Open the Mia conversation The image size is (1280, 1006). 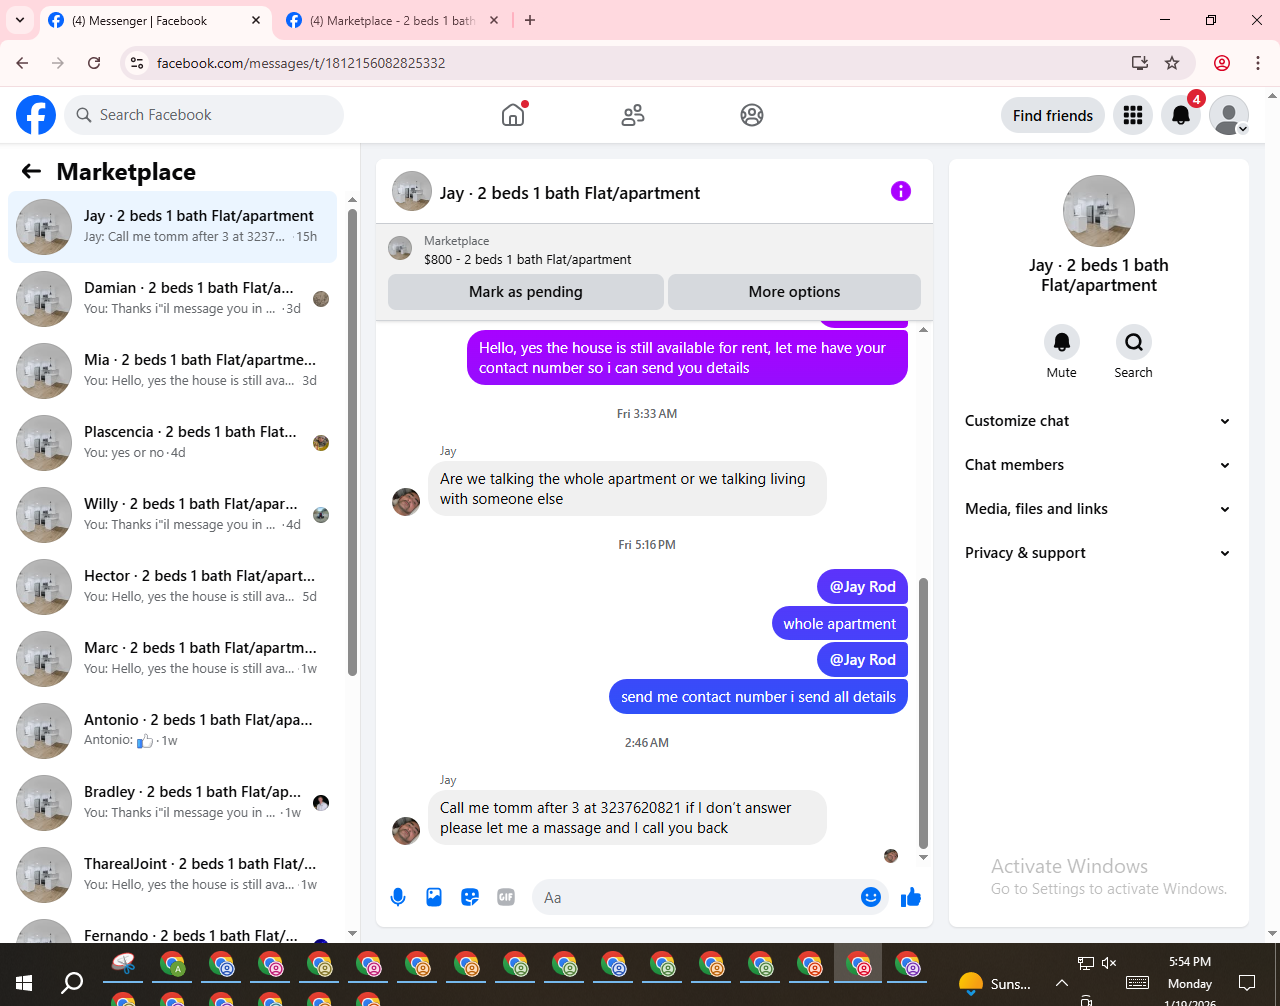pyautogui.click(x=172, y=371)
